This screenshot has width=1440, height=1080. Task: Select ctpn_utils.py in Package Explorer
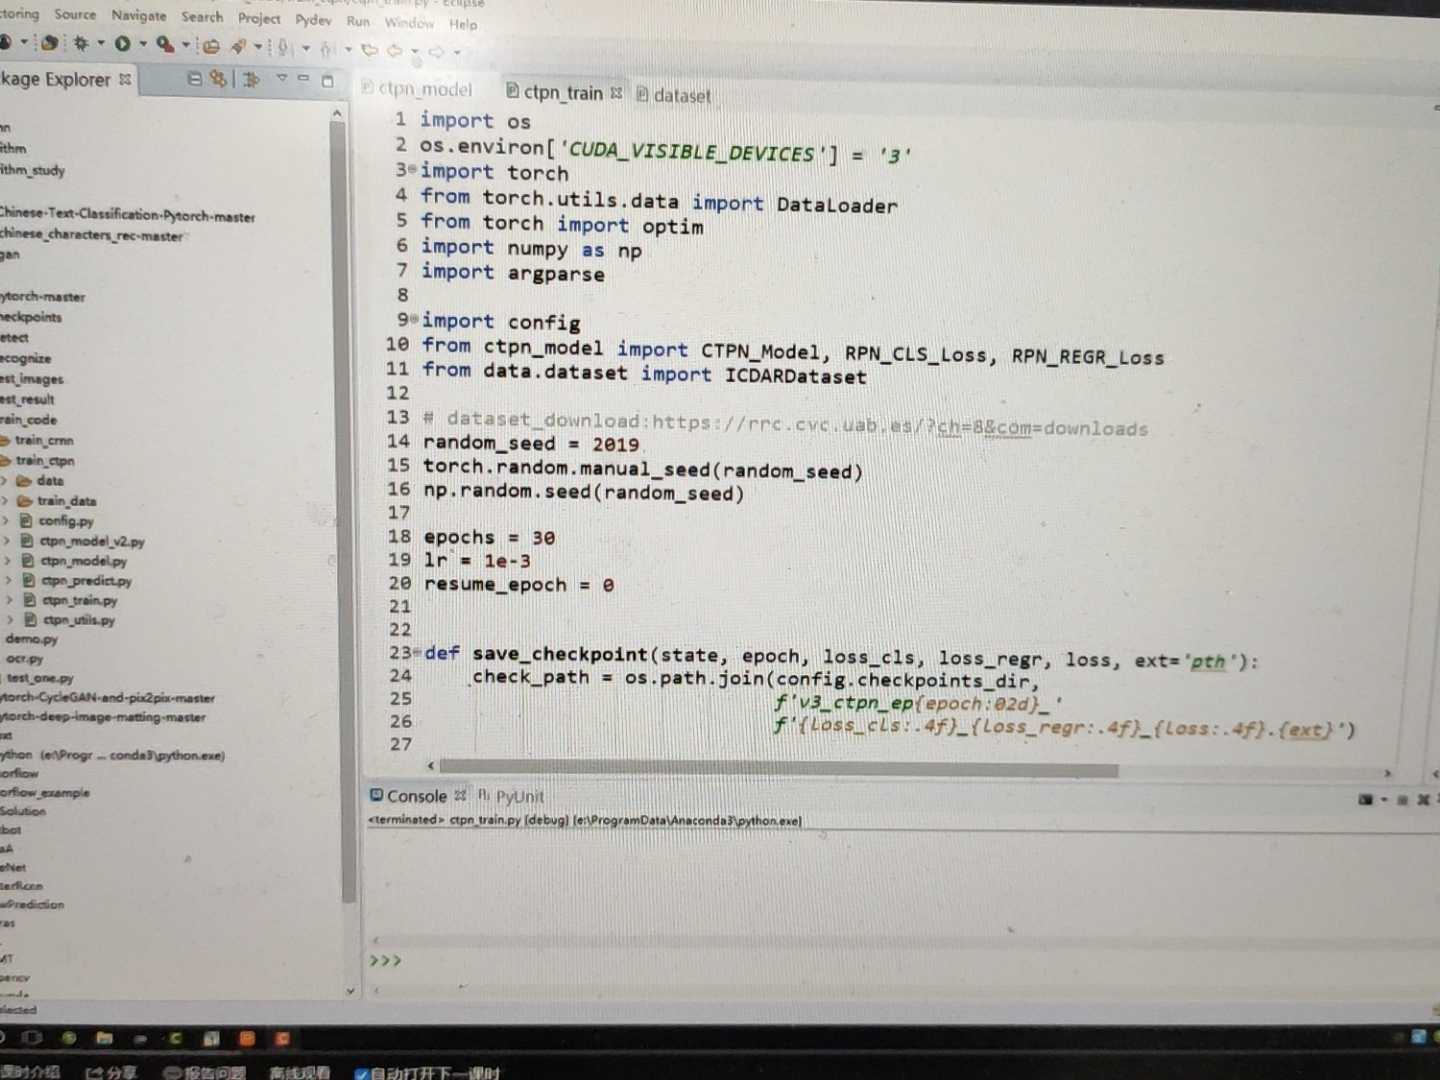pos(70,620)
